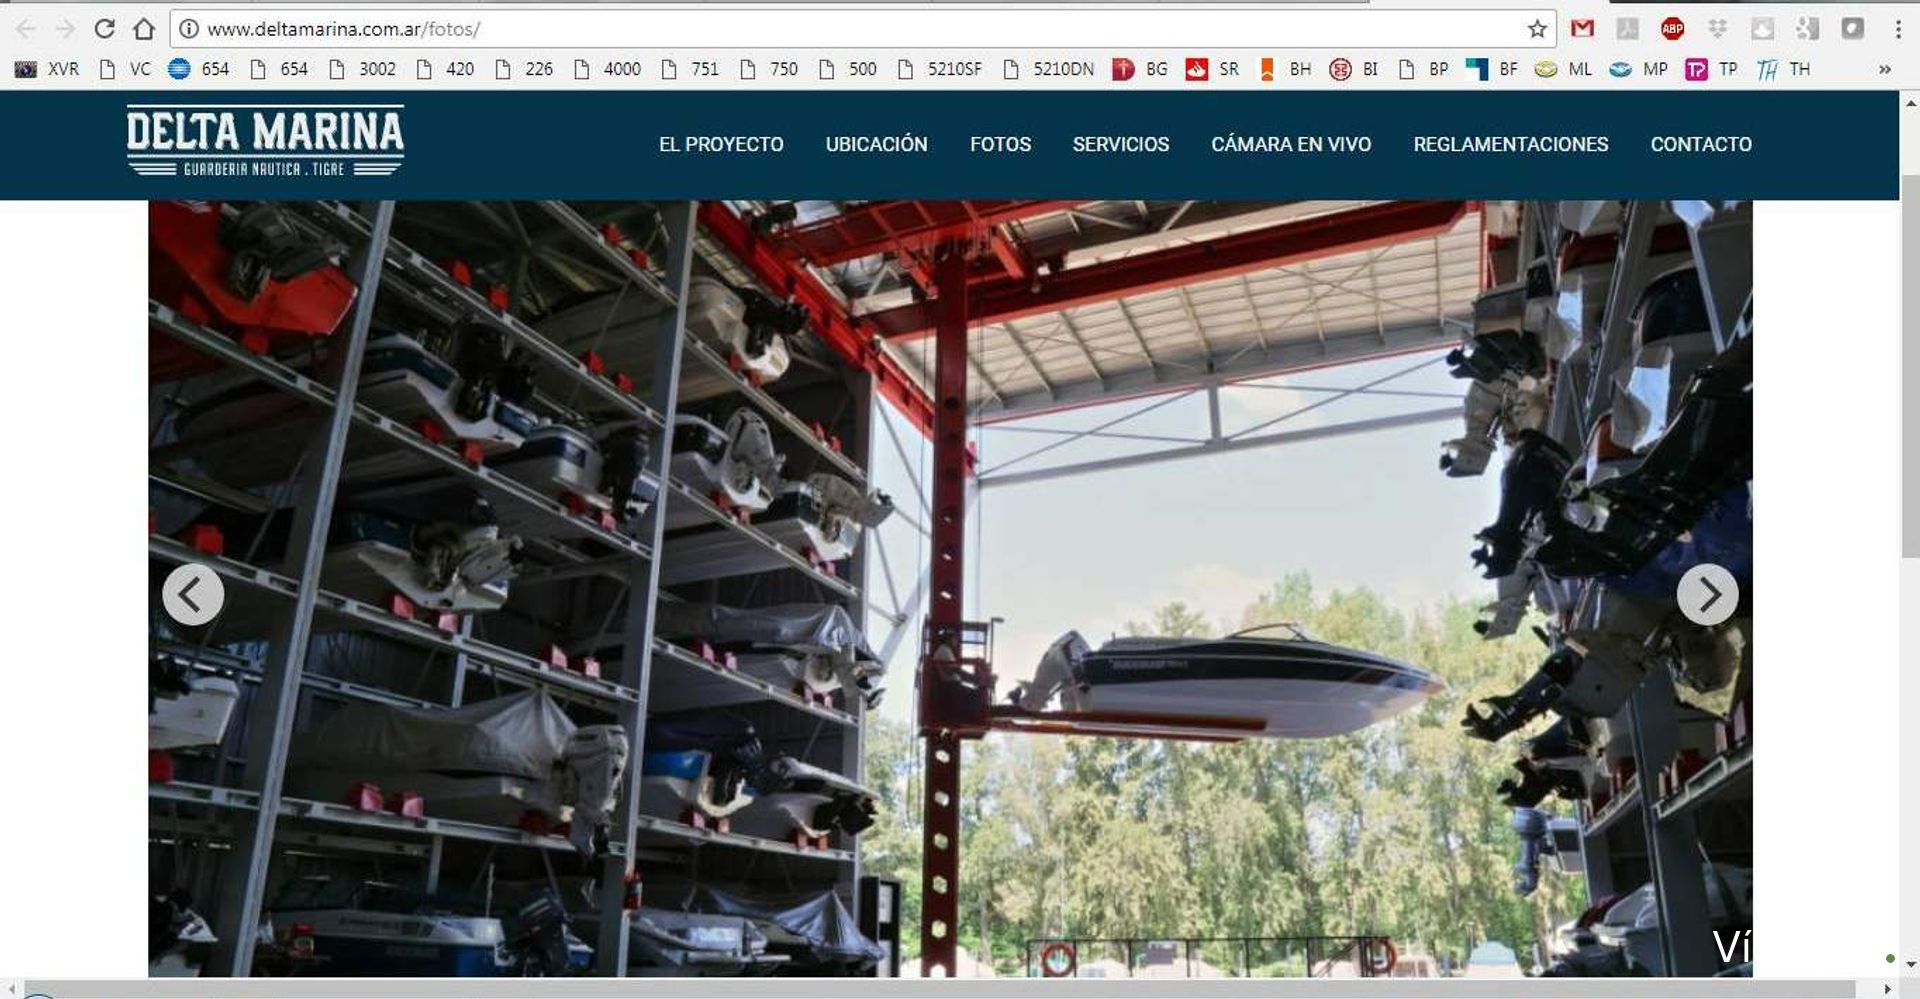View the site information icon
The height and width of the screenshot is (999, 1920).
pos(188,29)
